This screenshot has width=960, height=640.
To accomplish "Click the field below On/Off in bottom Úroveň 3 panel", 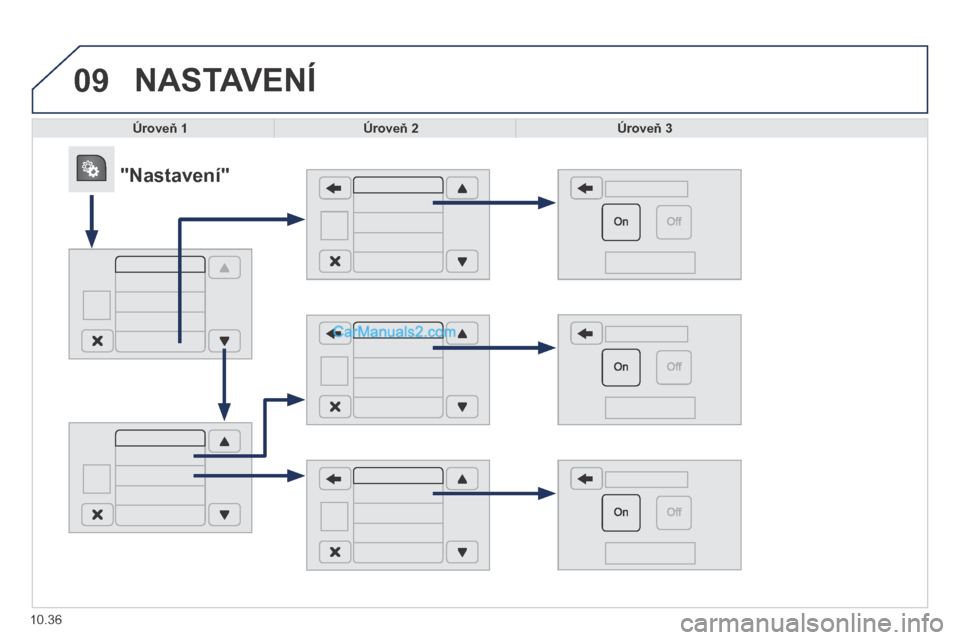I will 650,553.
